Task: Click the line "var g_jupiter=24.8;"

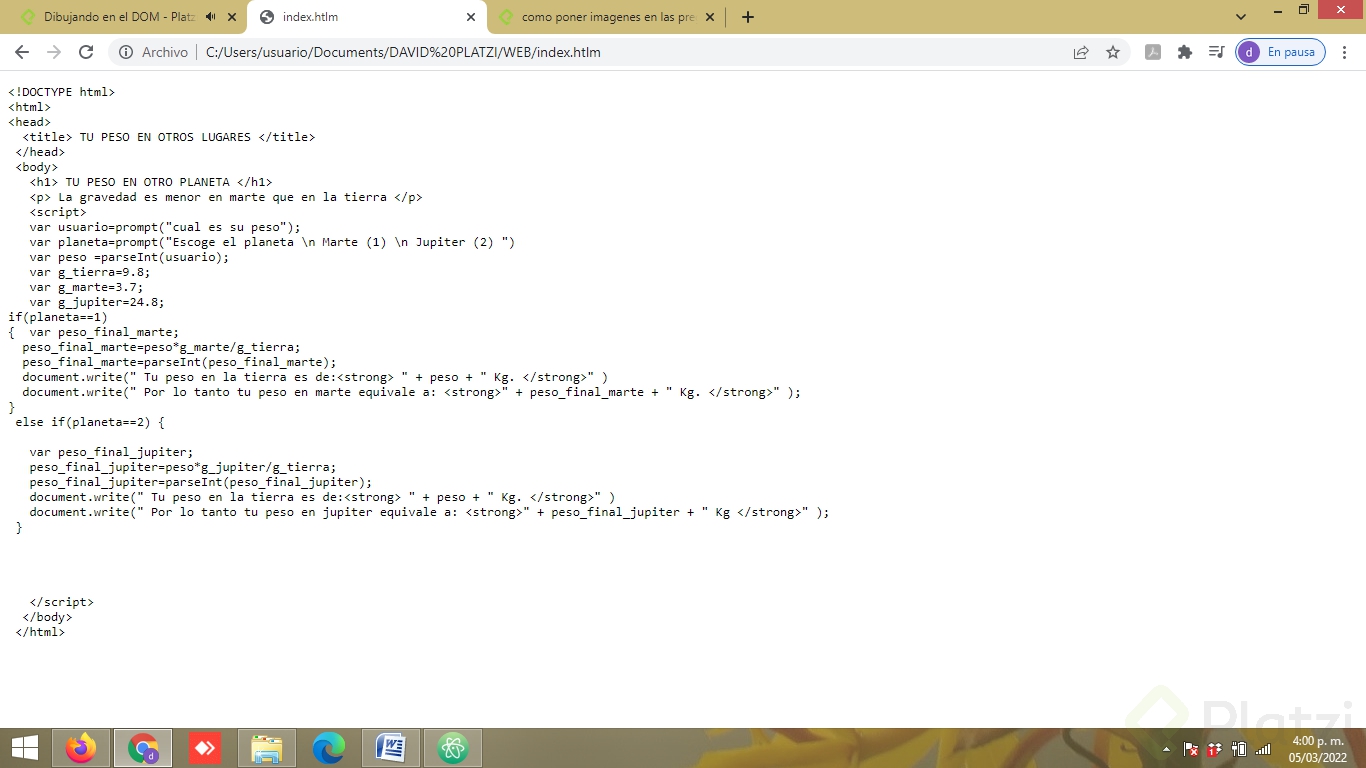Action: (x=97, y=302)
